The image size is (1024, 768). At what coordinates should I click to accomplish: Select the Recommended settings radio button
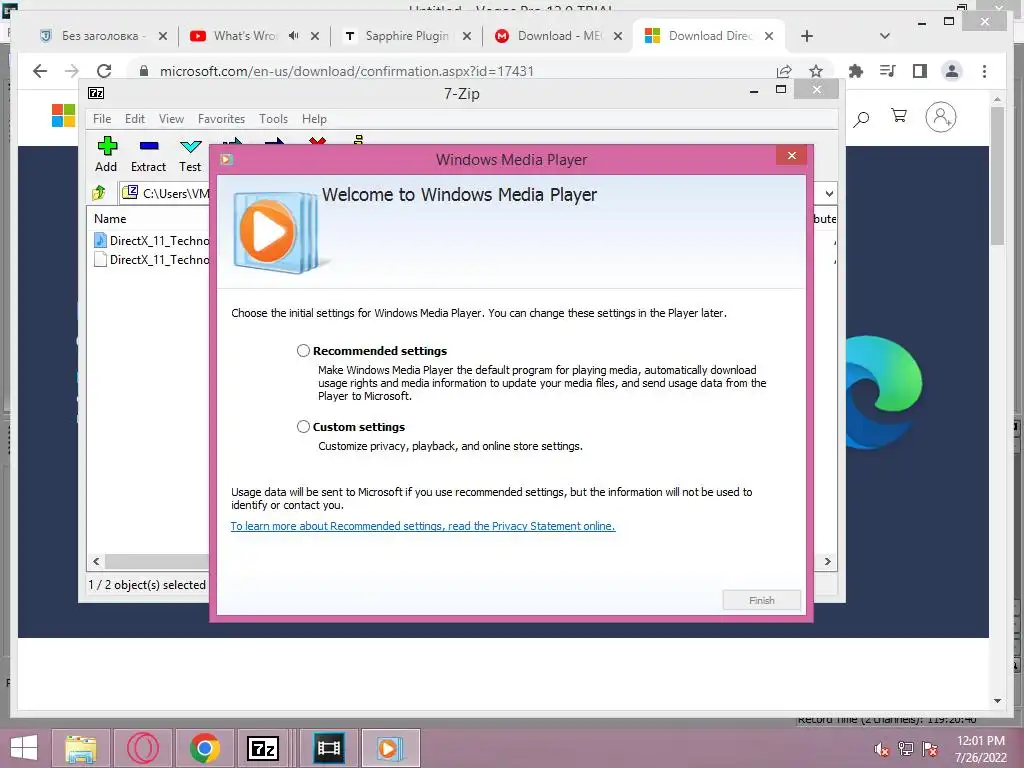pyautogui.click(x=303, y=351)
